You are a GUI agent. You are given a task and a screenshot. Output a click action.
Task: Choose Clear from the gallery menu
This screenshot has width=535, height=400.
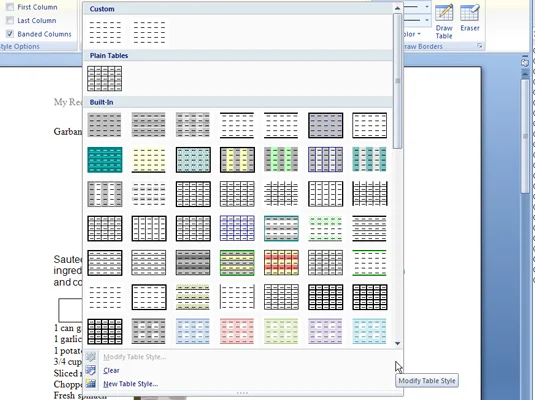[x=111, y=370]
